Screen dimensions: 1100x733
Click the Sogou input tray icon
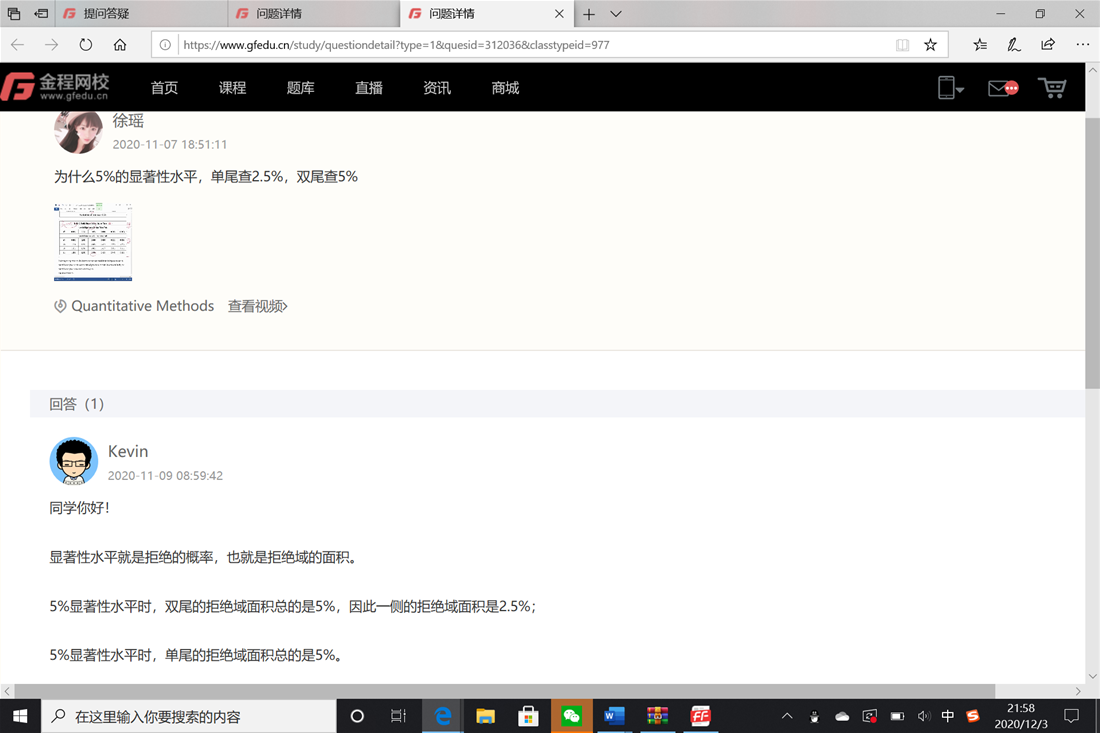coord(972,716)
